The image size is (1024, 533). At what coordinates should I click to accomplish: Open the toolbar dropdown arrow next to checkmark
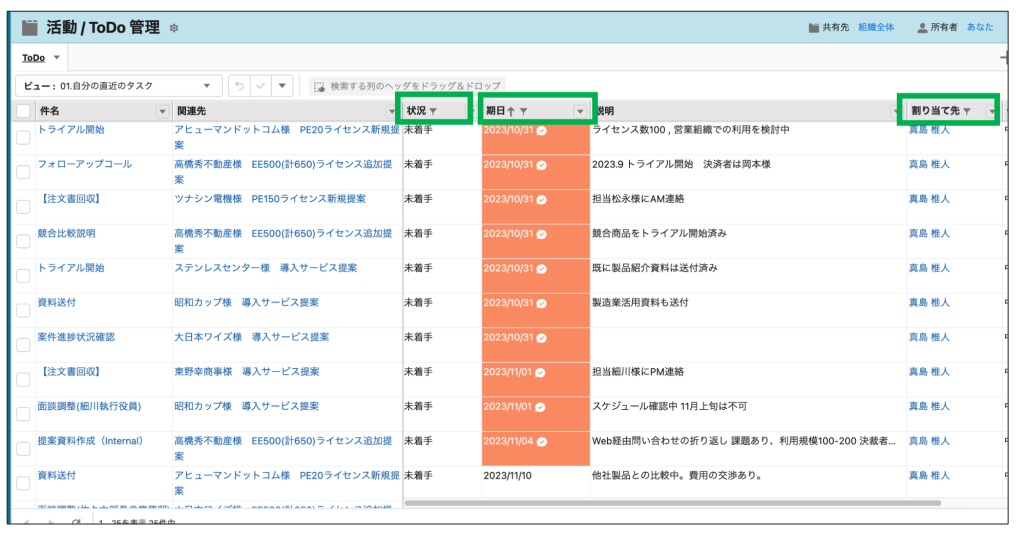pos(282,86)
